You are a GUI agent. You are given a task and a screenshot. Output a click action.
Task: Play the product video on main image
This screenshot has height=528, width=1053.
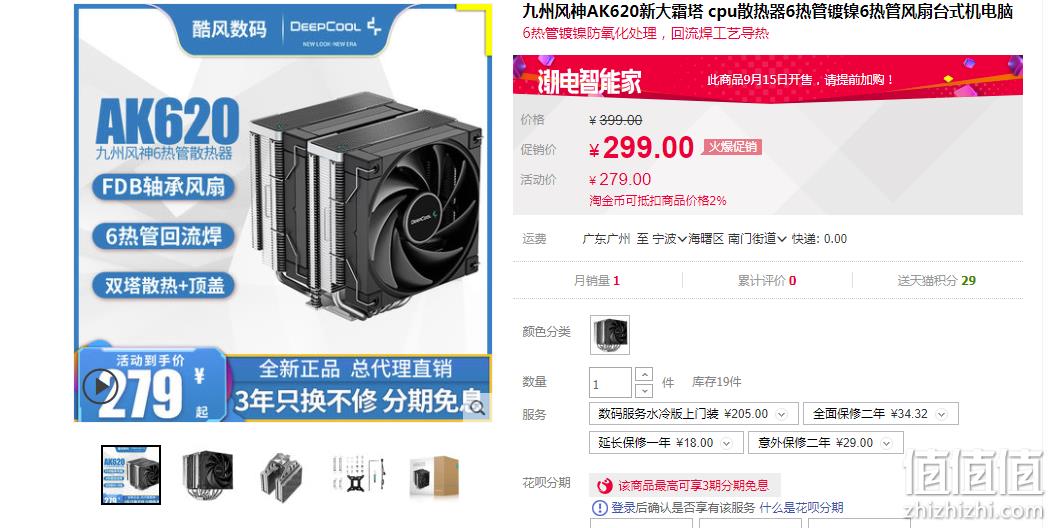(x=101, y=386)
